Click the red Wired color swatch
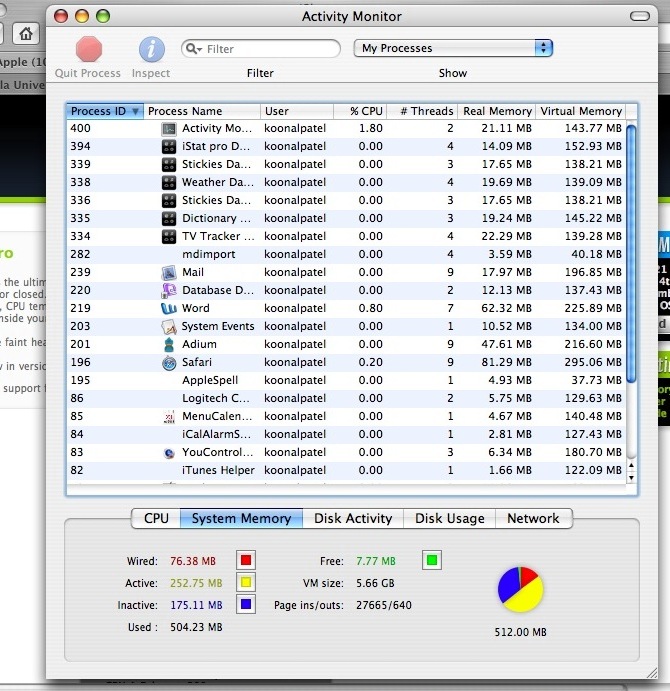The image size is (670, 691). click(x=246, y=560)
